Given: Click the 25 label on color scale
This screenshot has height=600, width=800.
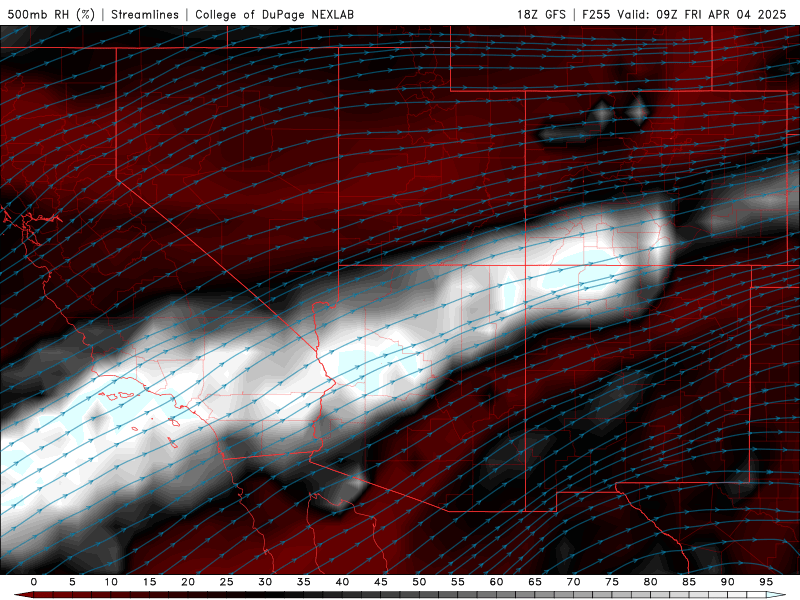Looking at the screenshot, I should coord(227,582).
